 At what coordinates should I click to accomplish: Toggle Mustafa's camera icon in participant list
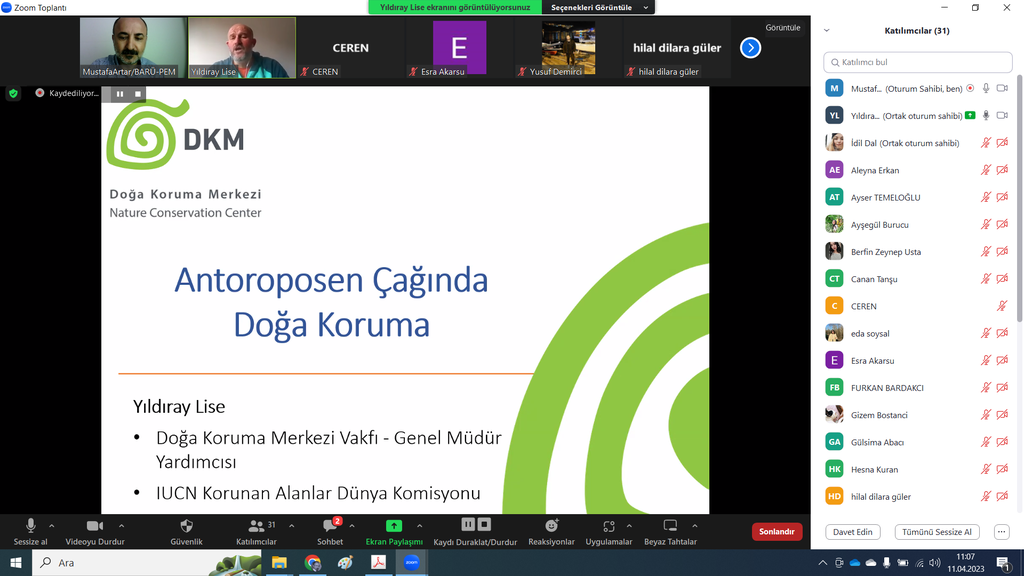(x=1002, y=88)
